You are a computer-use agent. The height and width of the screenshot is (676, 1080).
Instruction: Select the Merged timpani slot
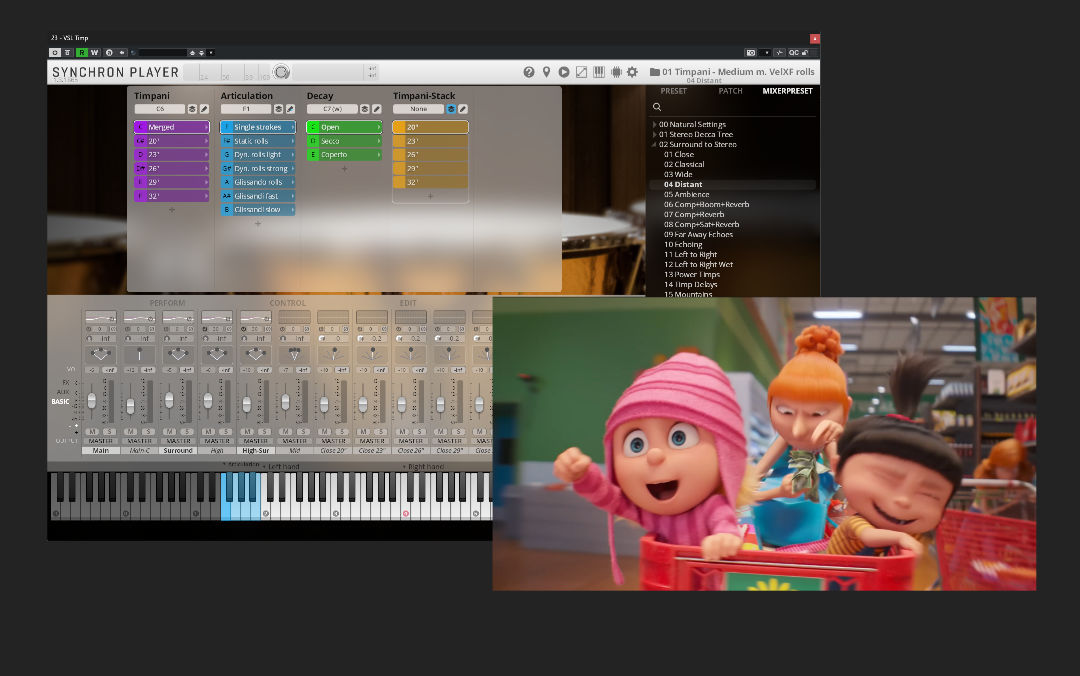pos(172,127)
